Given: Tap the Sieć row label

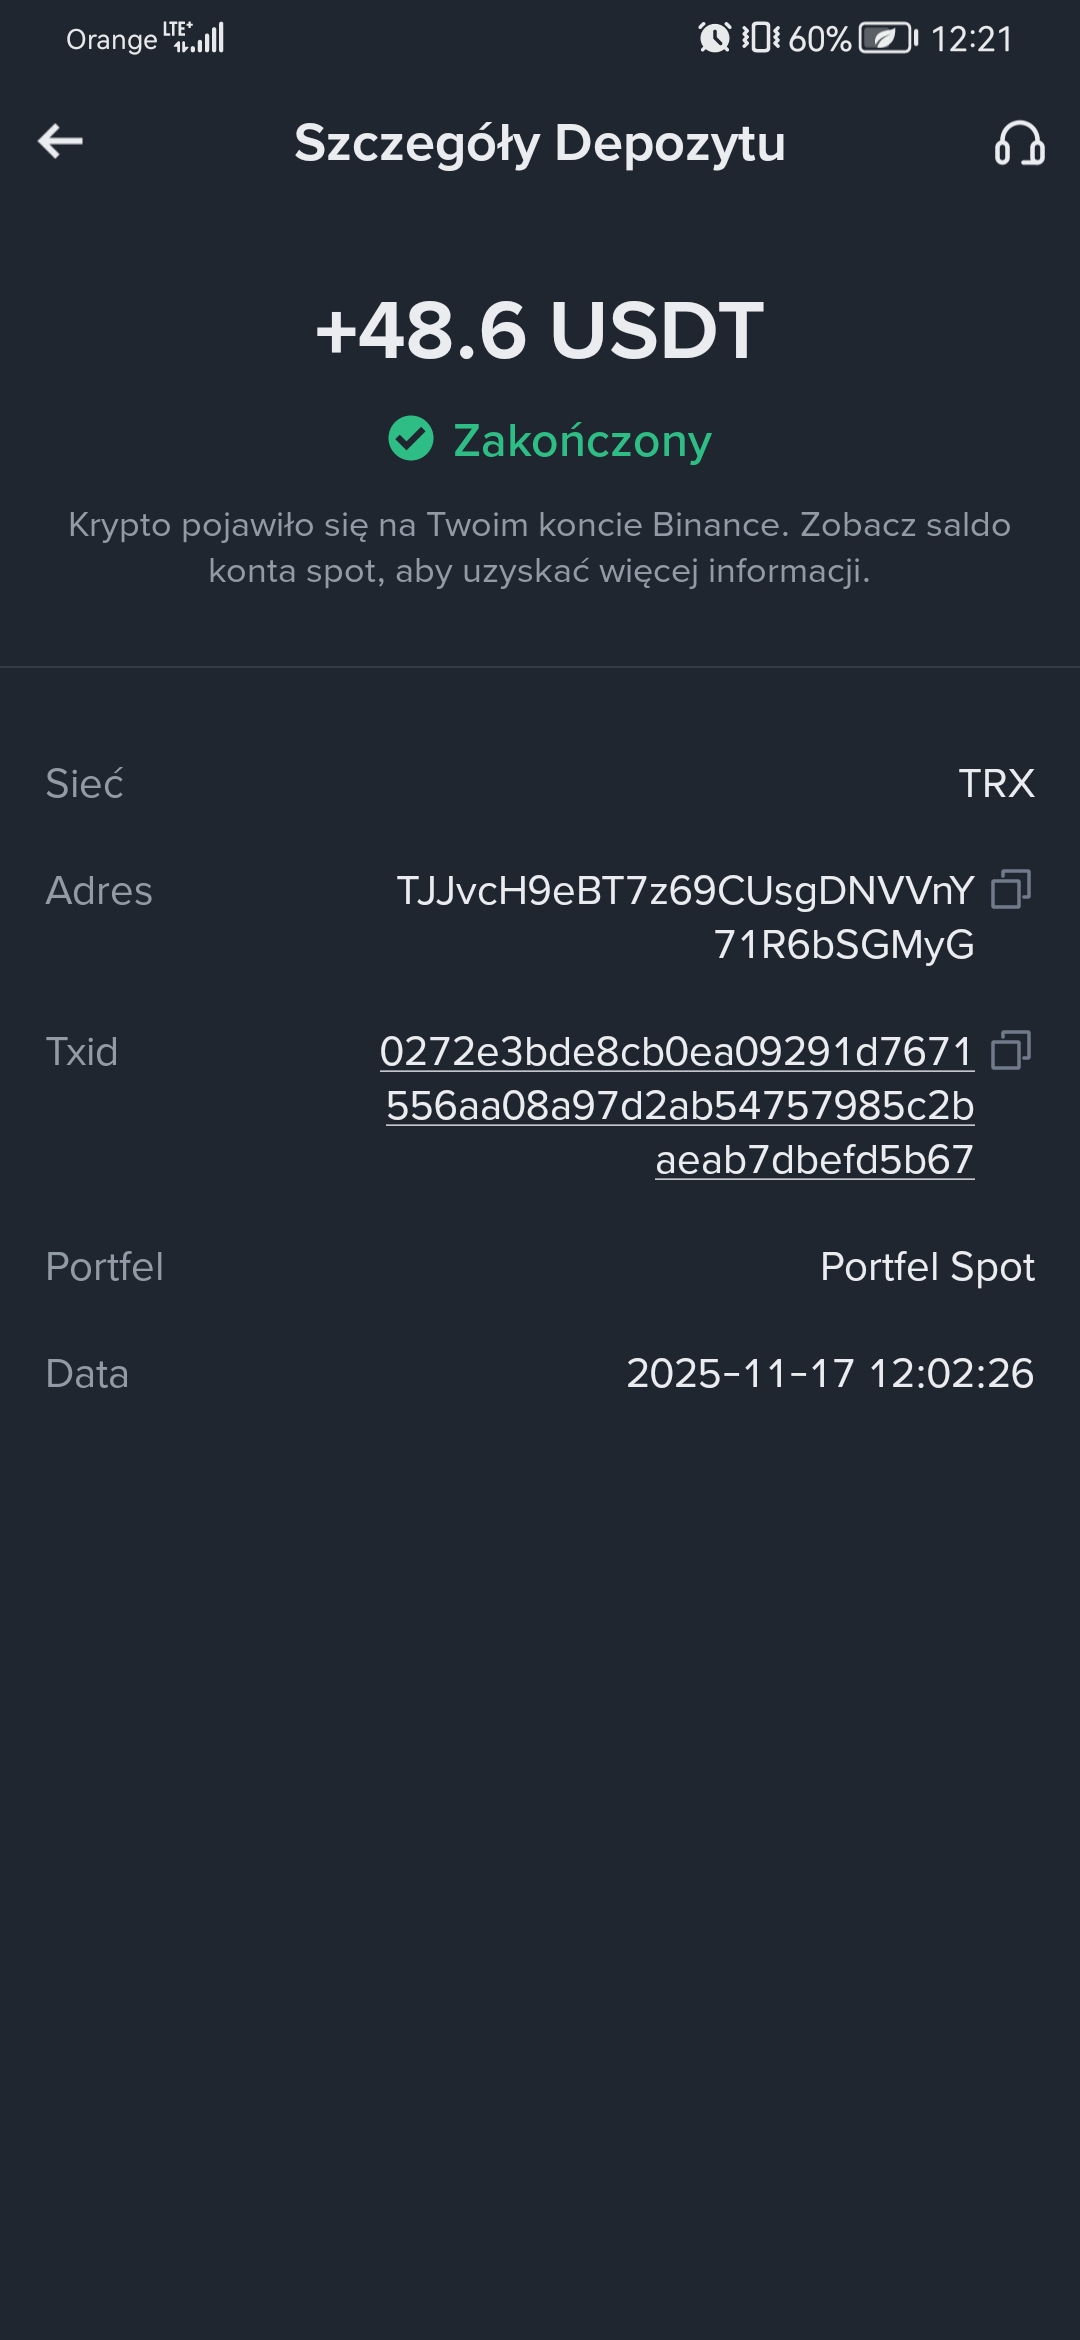Looking at the screenshot, I should coord(85,784).
